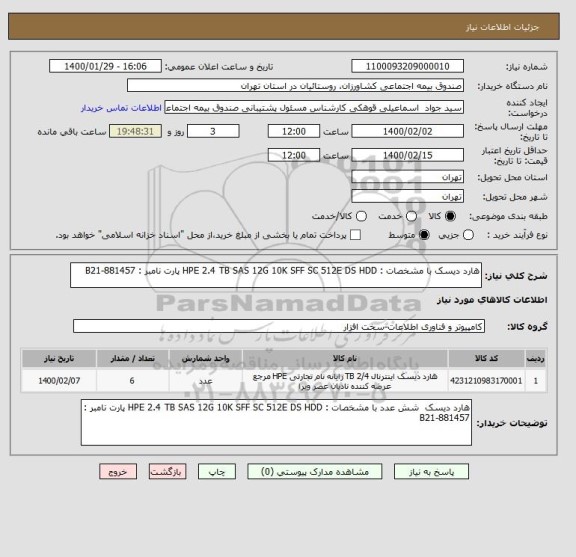Select the کالا/خدمت radio button
Screen dimensions: 576x557
click(x=361, y=216)
